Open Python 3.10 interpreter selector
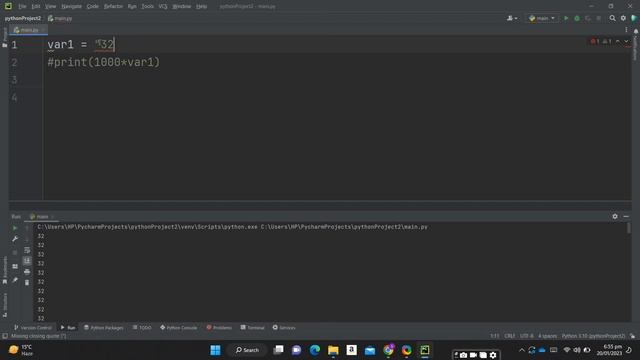640x360 pixels. tap(593, 336)
